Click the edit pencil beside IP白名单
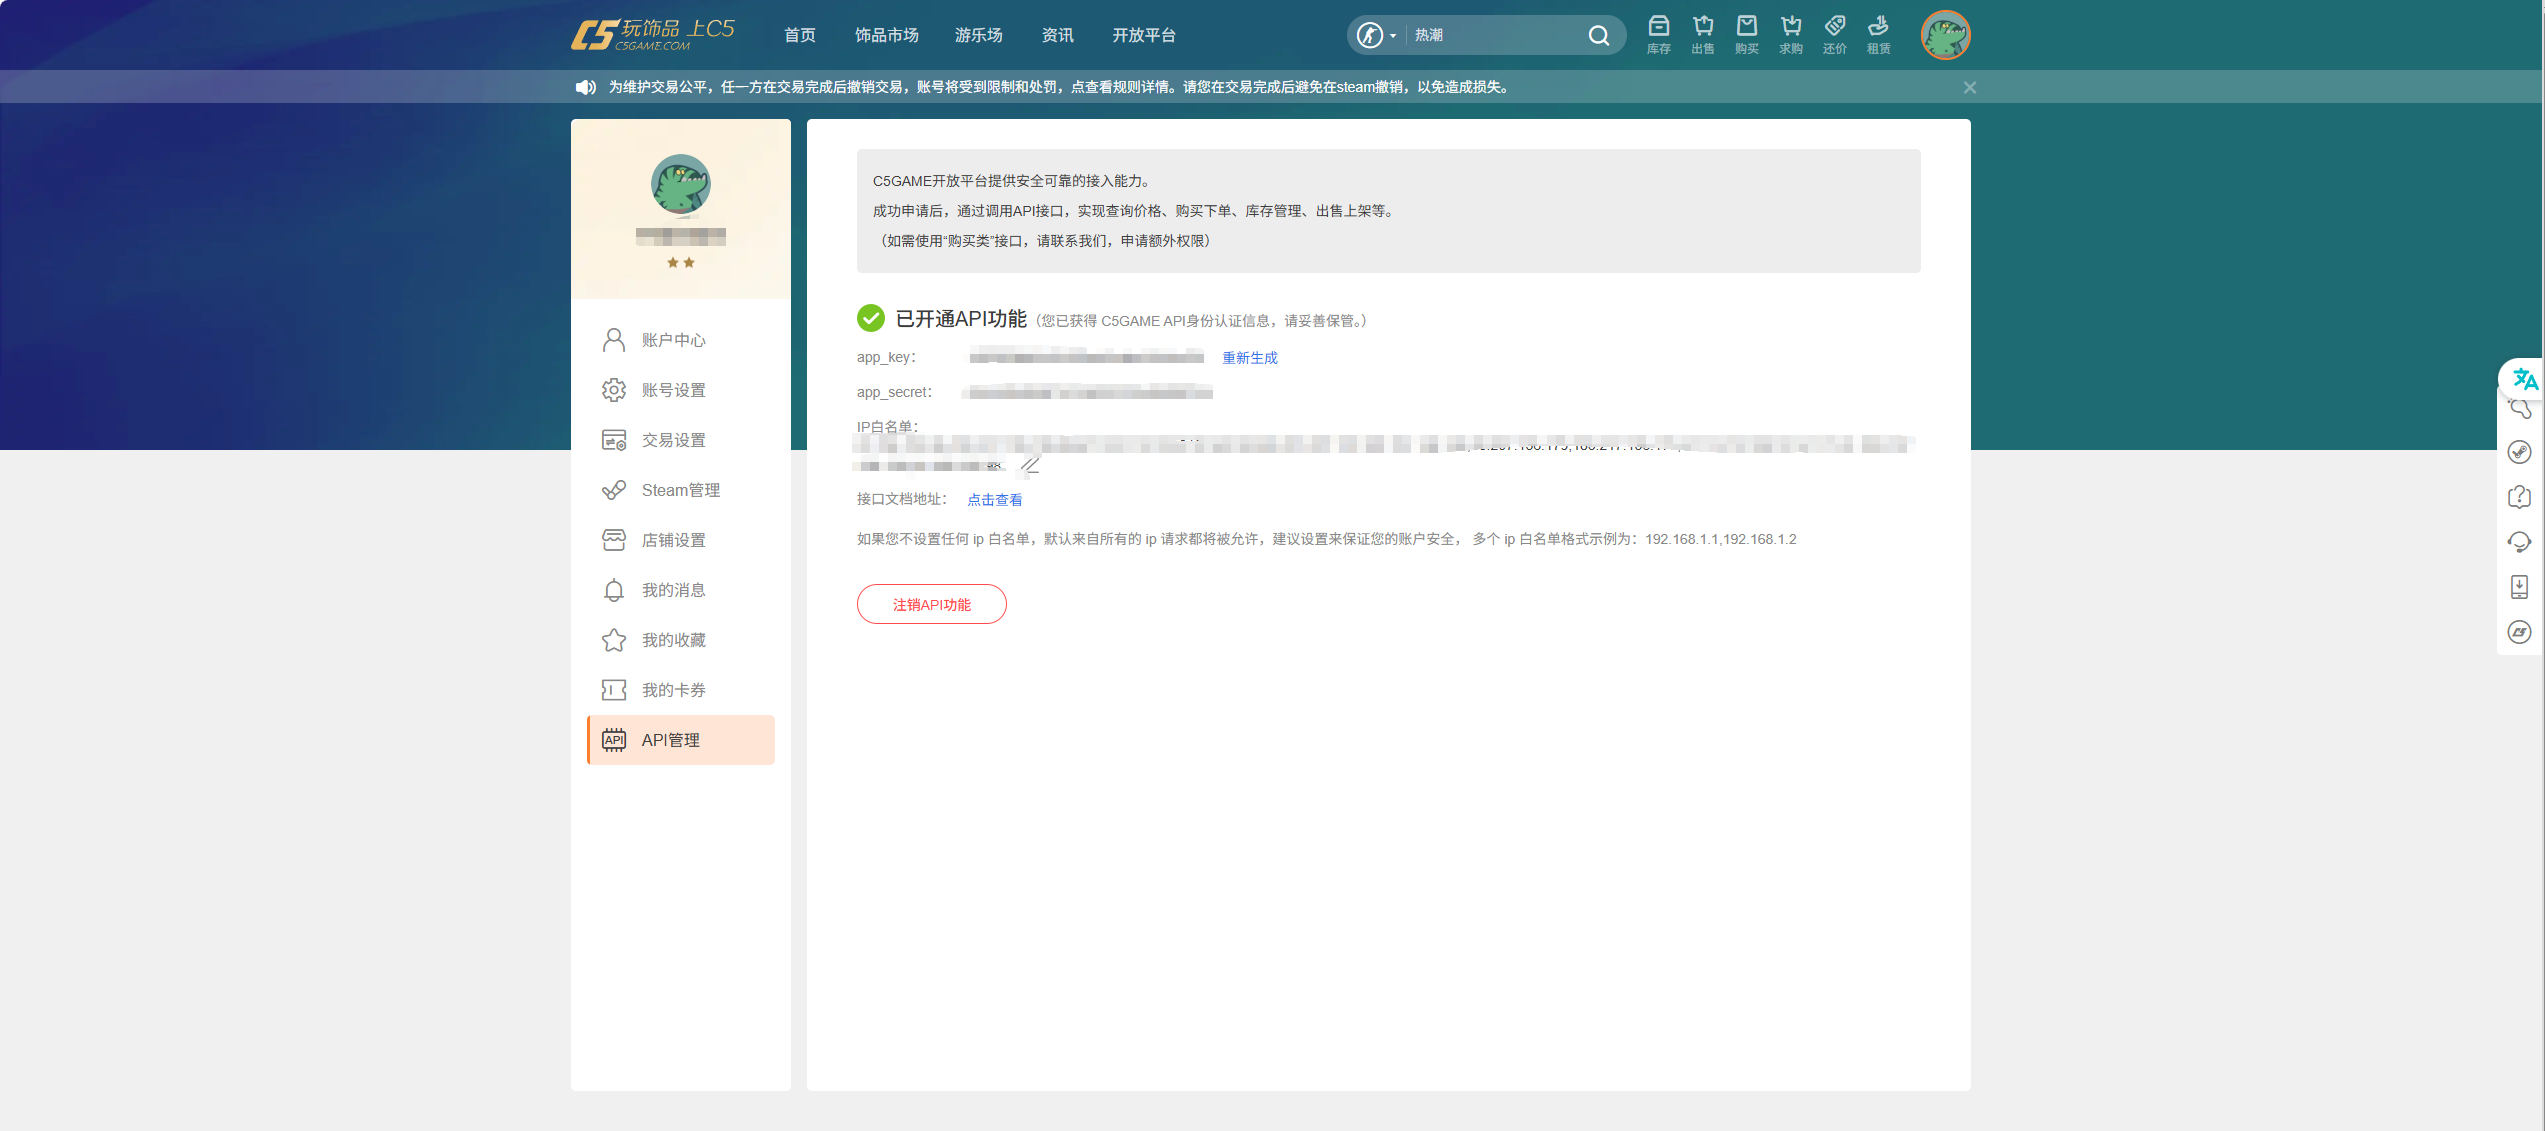 [1030, 464]
